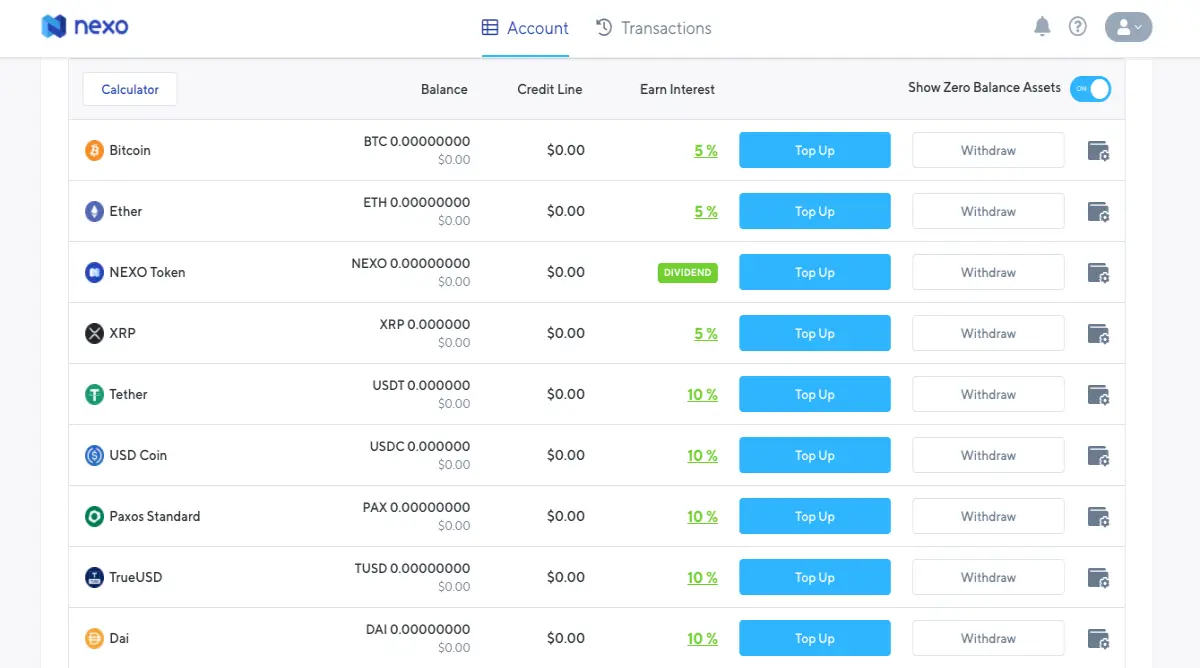Open wallet settings for USD Coin
This screenshot has width=1200, height=668.
(1098, 456)
